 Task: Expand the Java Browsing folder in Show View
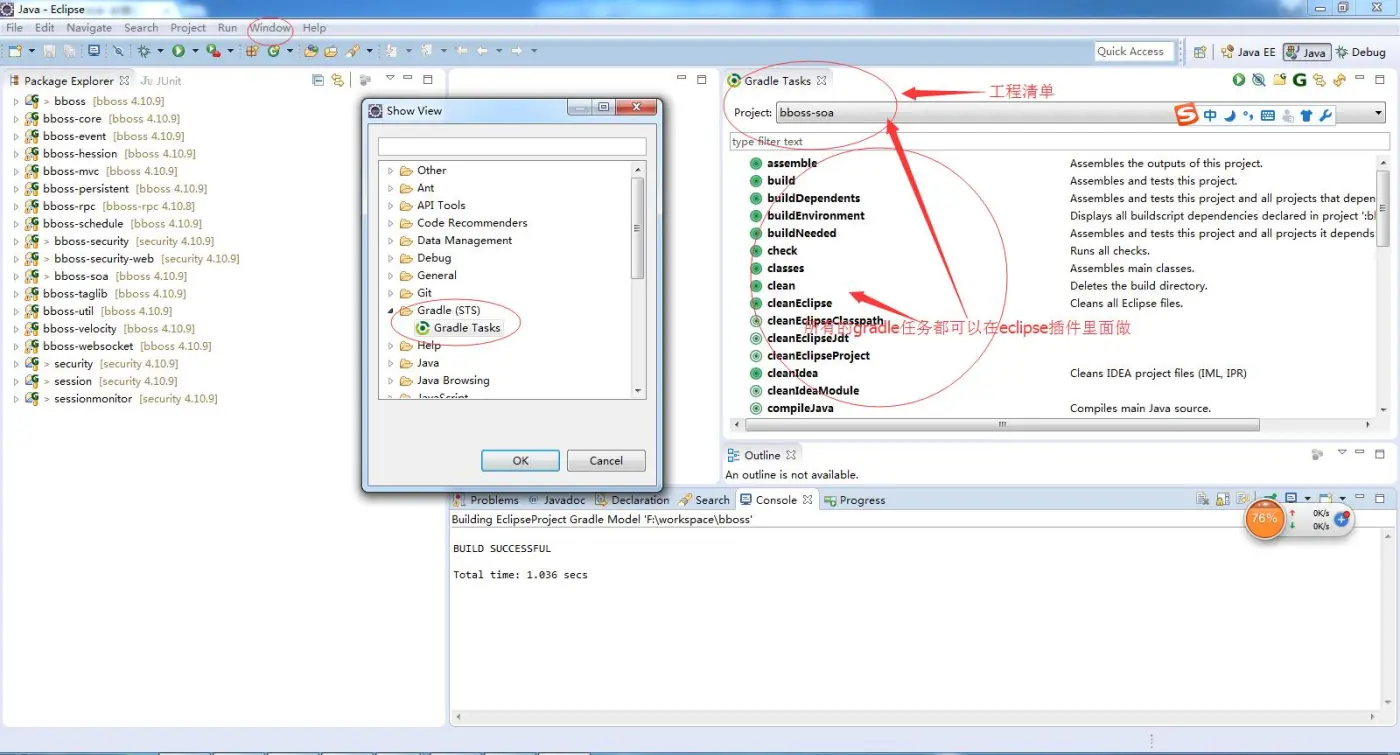[x=391, y=381]
